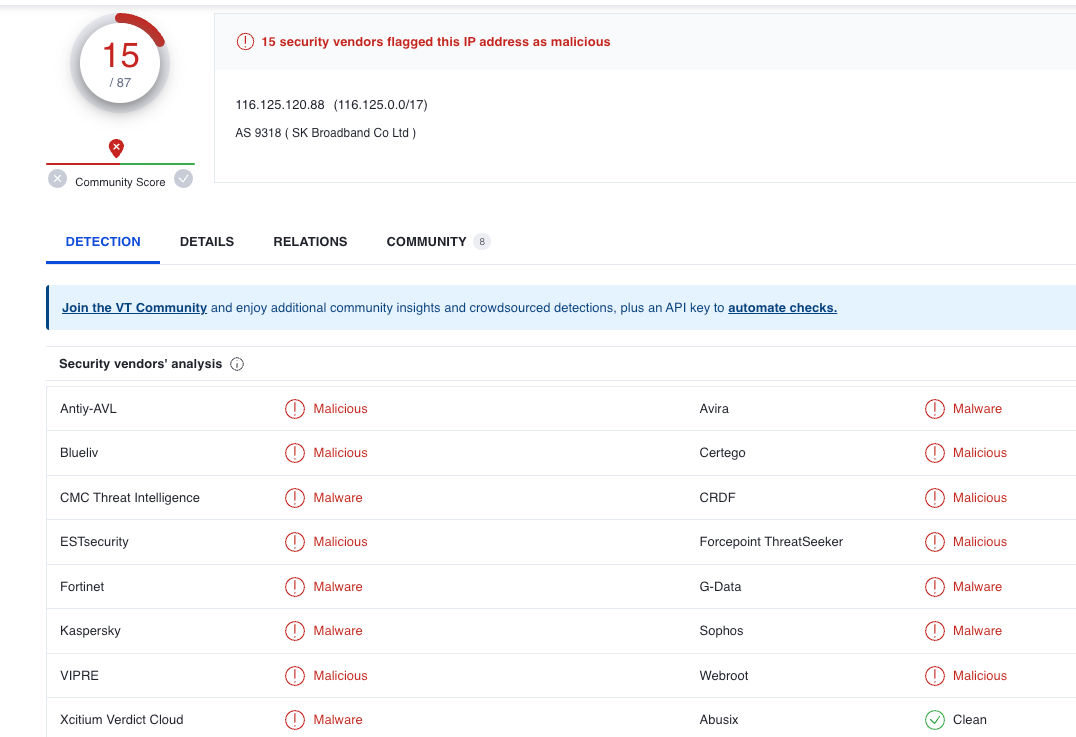Click the info icon beside Security vendors' analysis

237,364
